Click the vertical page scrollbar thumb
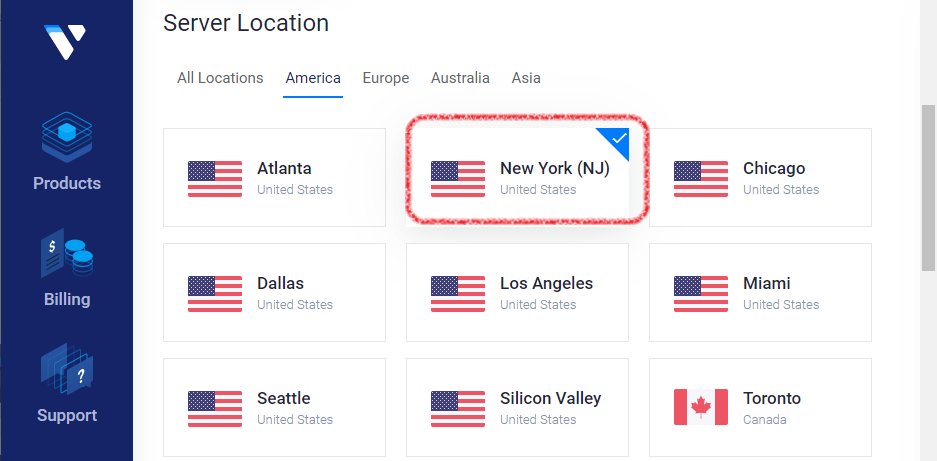Screen dimensions: 937x461 pyautogui.click(x=928, y=188)
